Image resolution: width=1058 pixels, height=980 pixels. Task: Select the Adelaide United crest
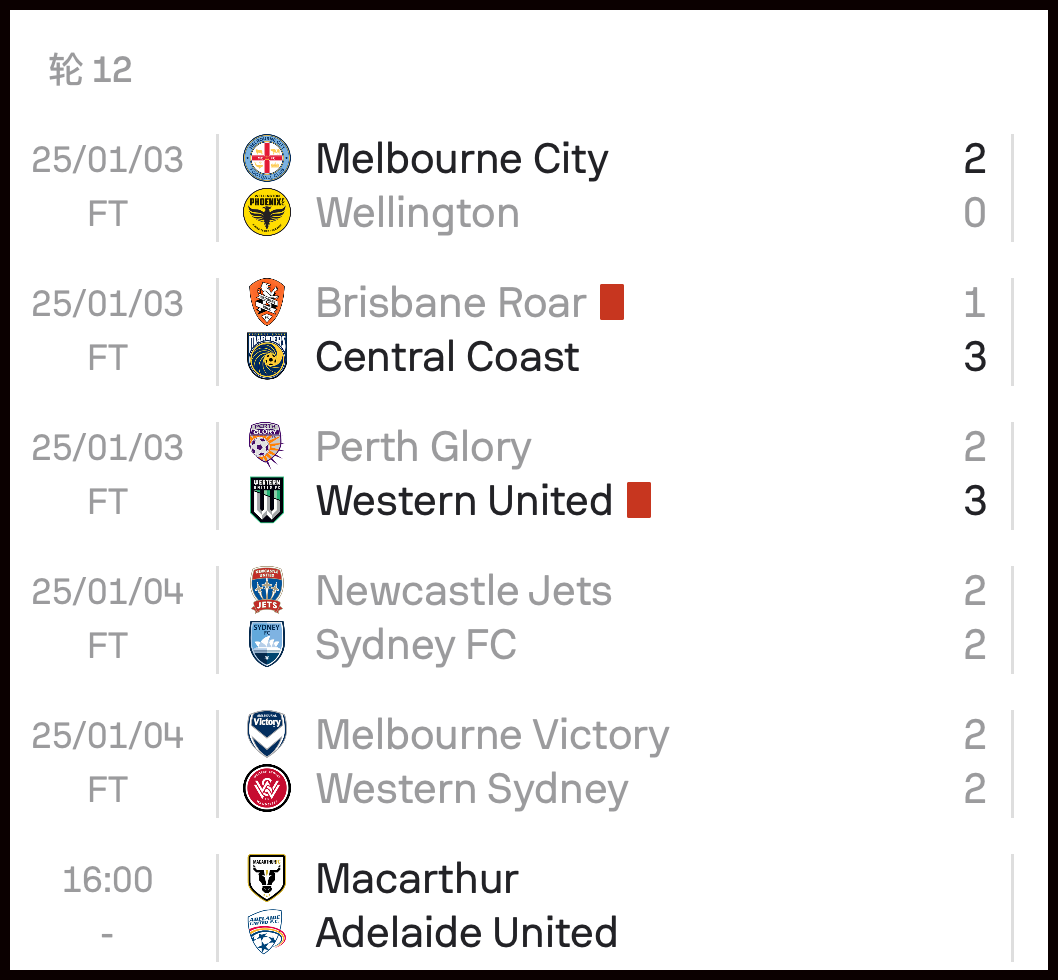click(267, 932)
